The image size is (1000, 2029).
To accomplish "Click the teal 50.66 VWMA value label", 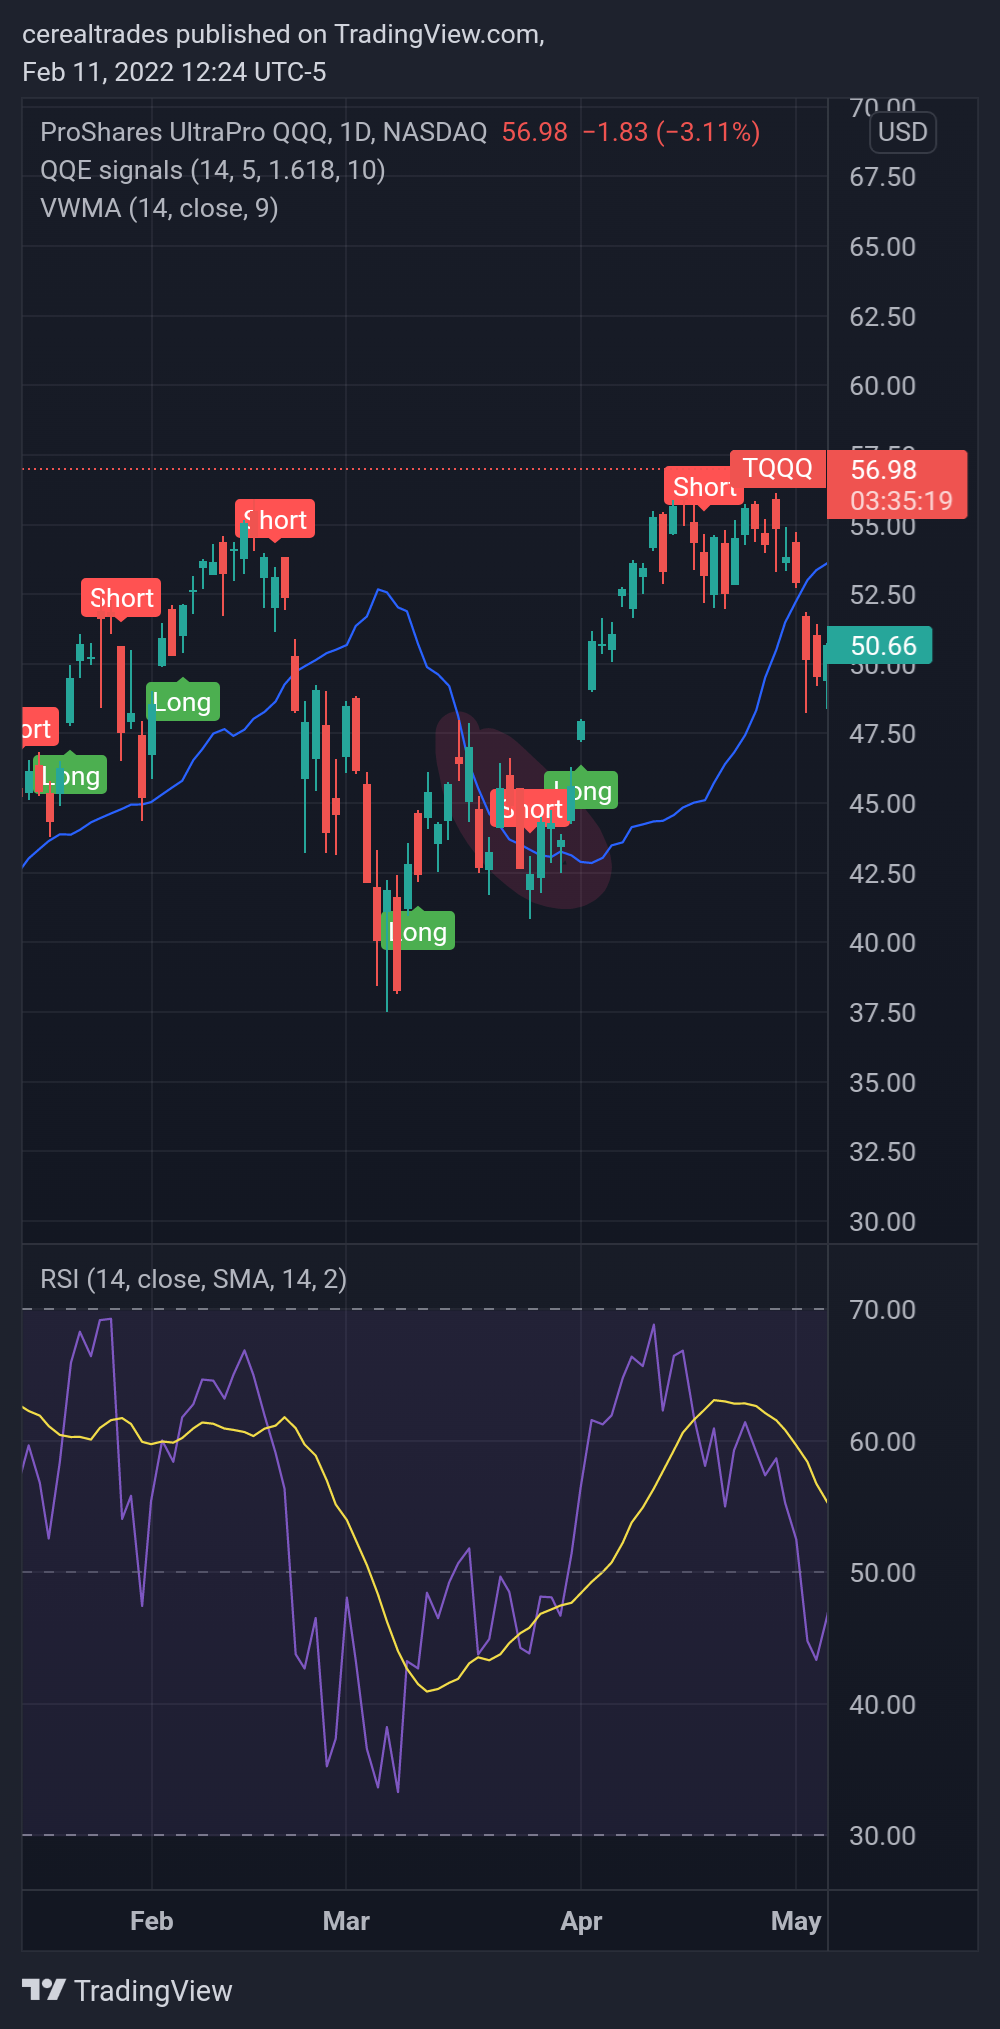I will tap(880, 645).
